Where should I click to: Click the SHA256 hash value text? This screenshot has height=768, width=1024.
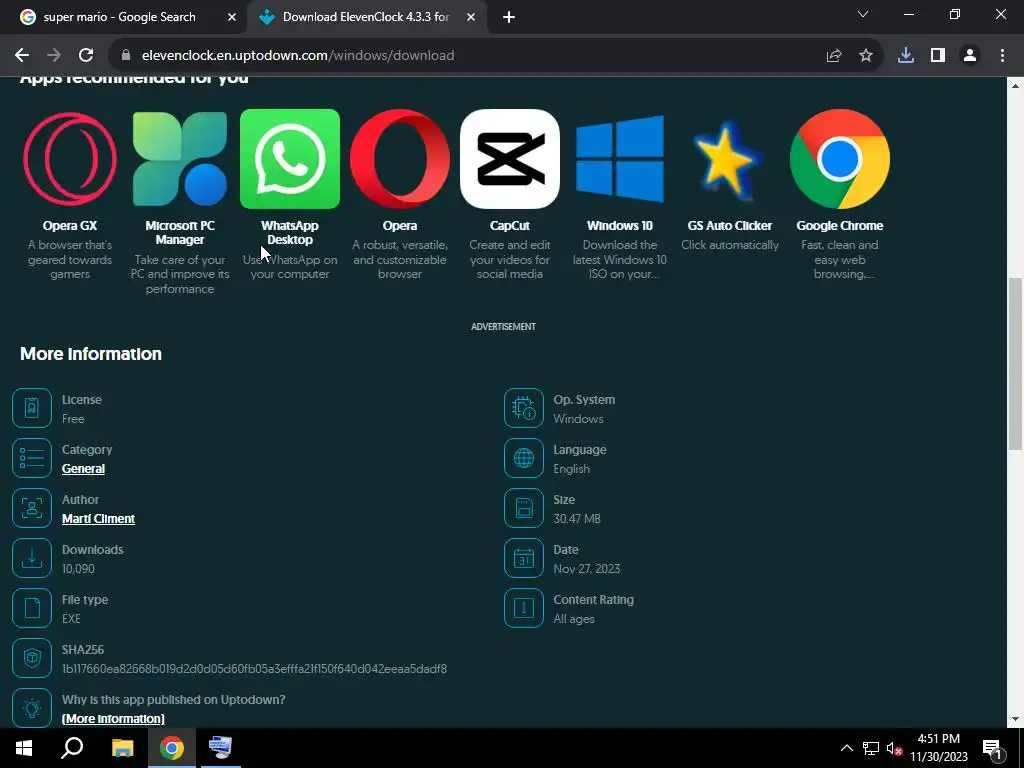(254, 669)
